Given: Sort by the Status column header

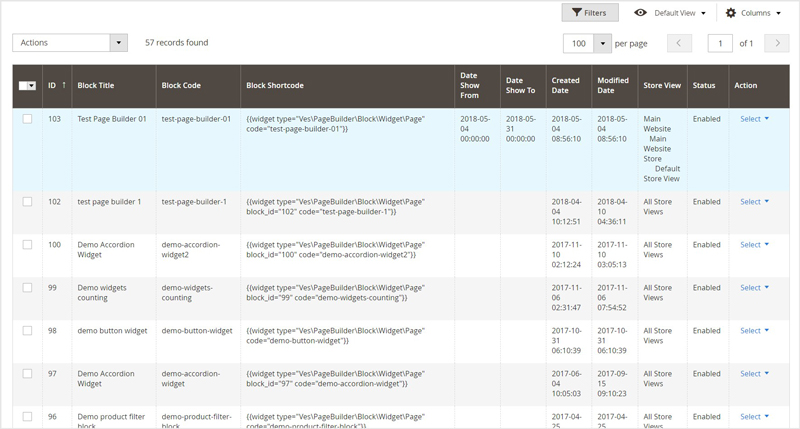Looking at the screenshot, I should (704, 86).
